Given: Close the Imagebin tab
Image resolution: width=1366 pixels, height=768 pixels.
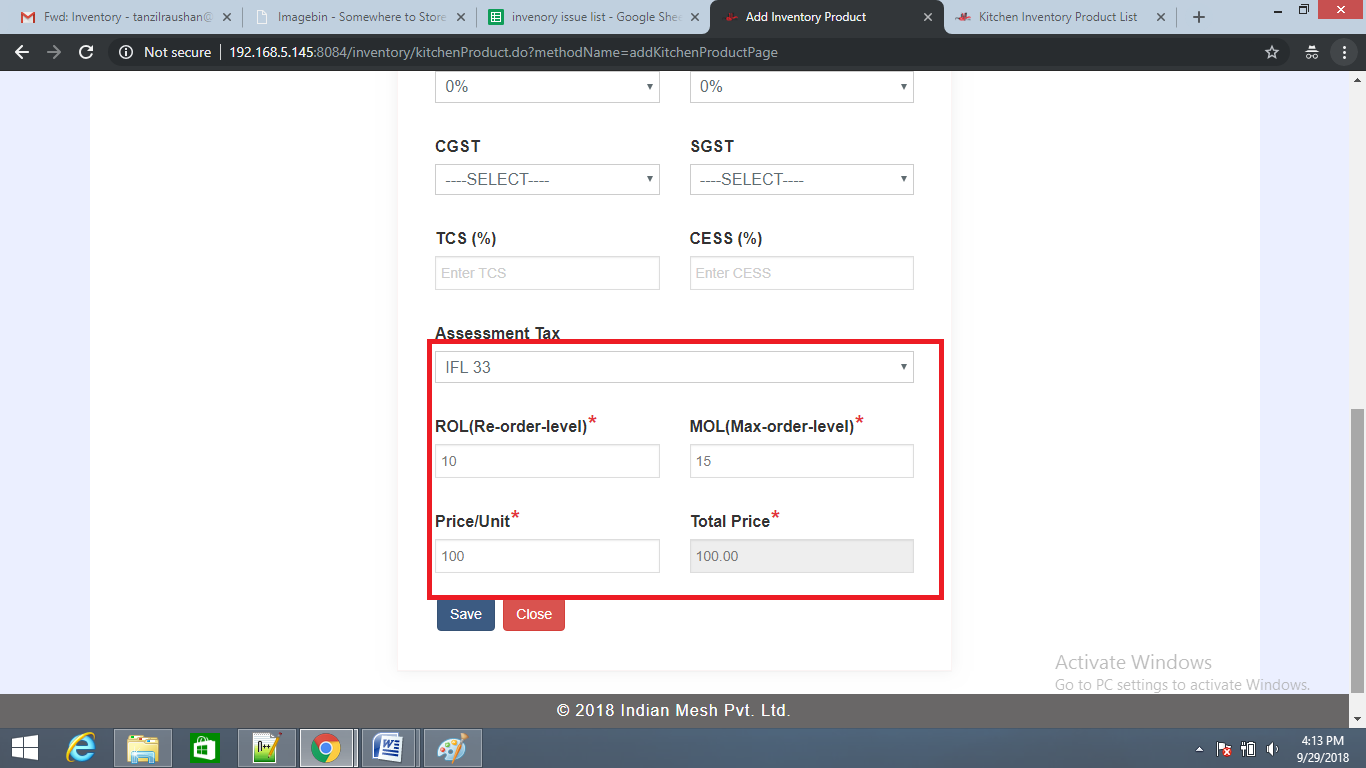Looking at the screenshot, I should [461, 17].
